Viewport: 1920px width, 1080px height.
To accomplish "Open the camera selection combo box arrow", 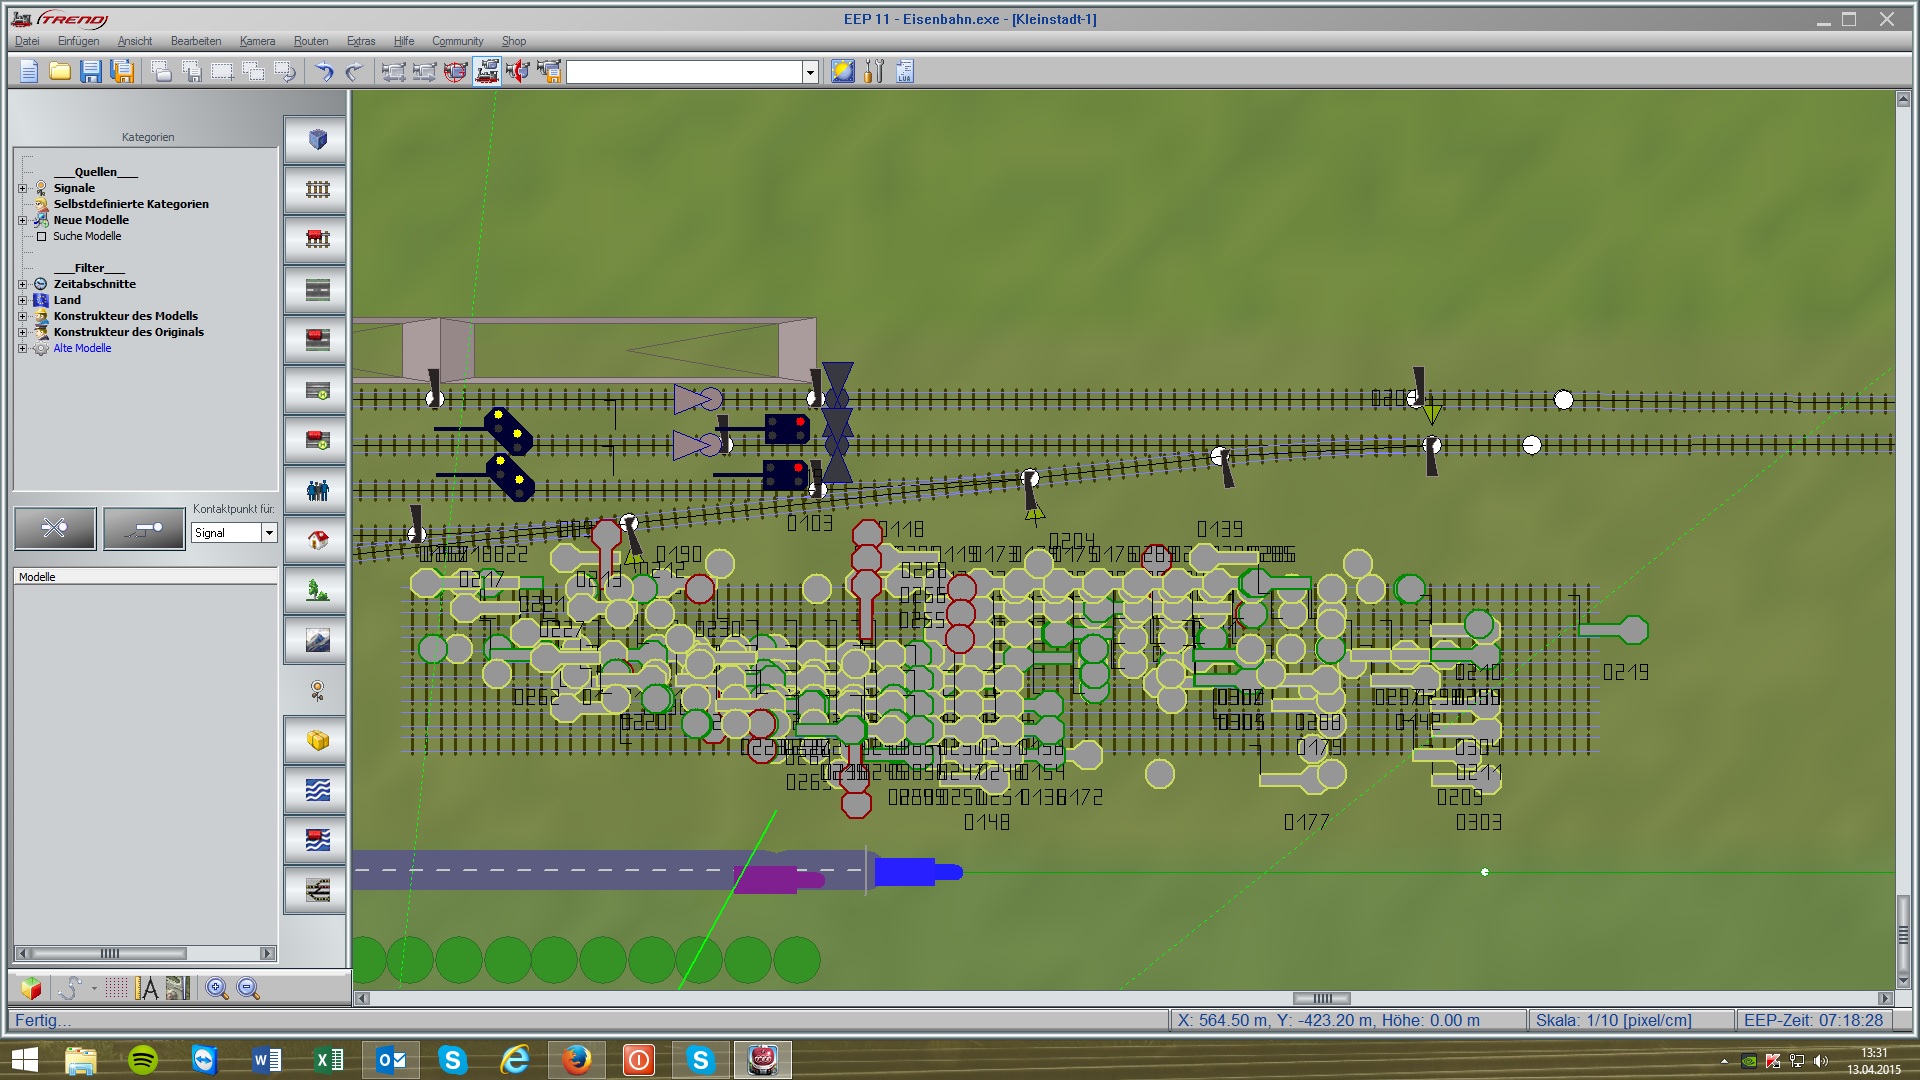I will pos(810,72).
